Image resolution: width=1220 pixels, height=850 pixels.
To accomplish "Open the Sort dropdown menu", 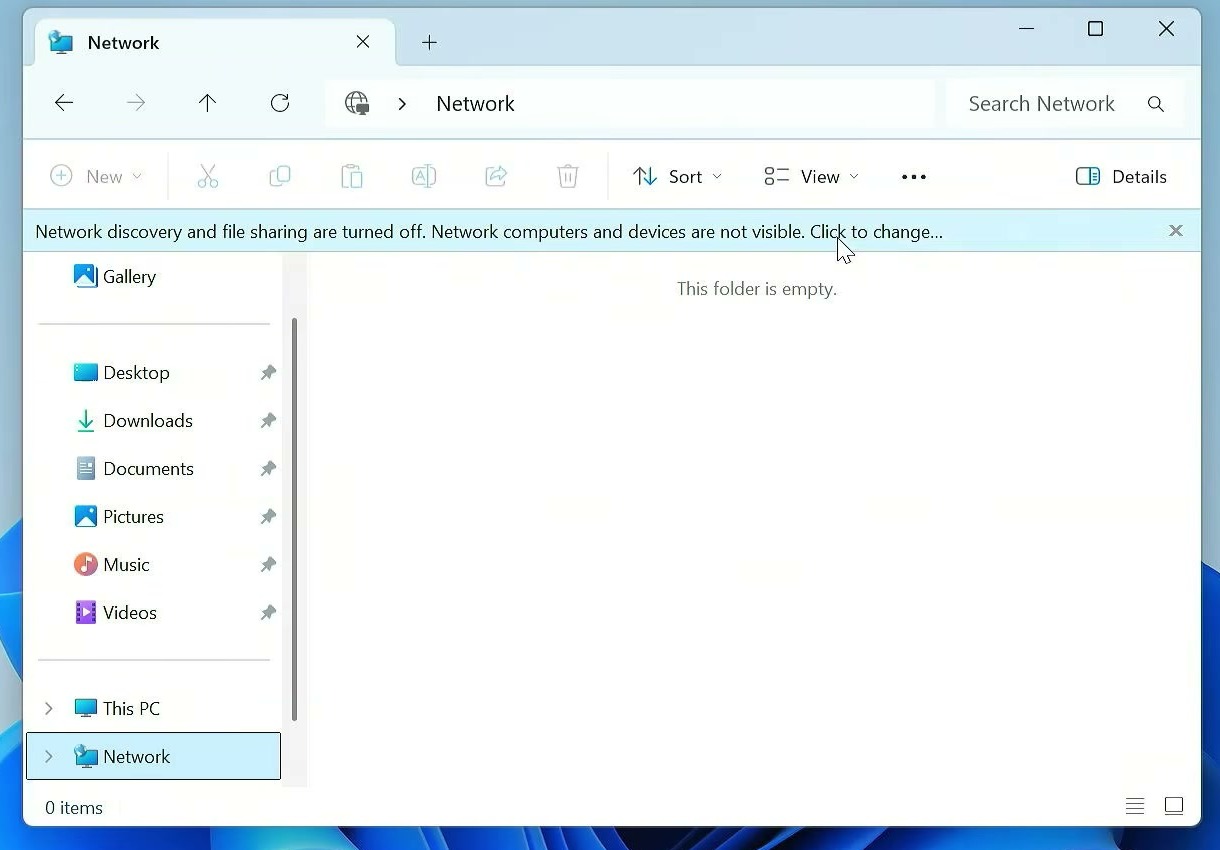I will 677,176.
